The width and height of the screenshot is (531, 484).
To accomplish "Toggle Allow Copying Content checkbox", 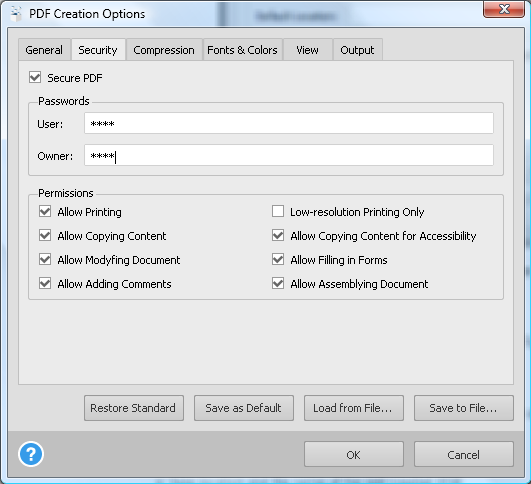I will click(x=45, y=235).
